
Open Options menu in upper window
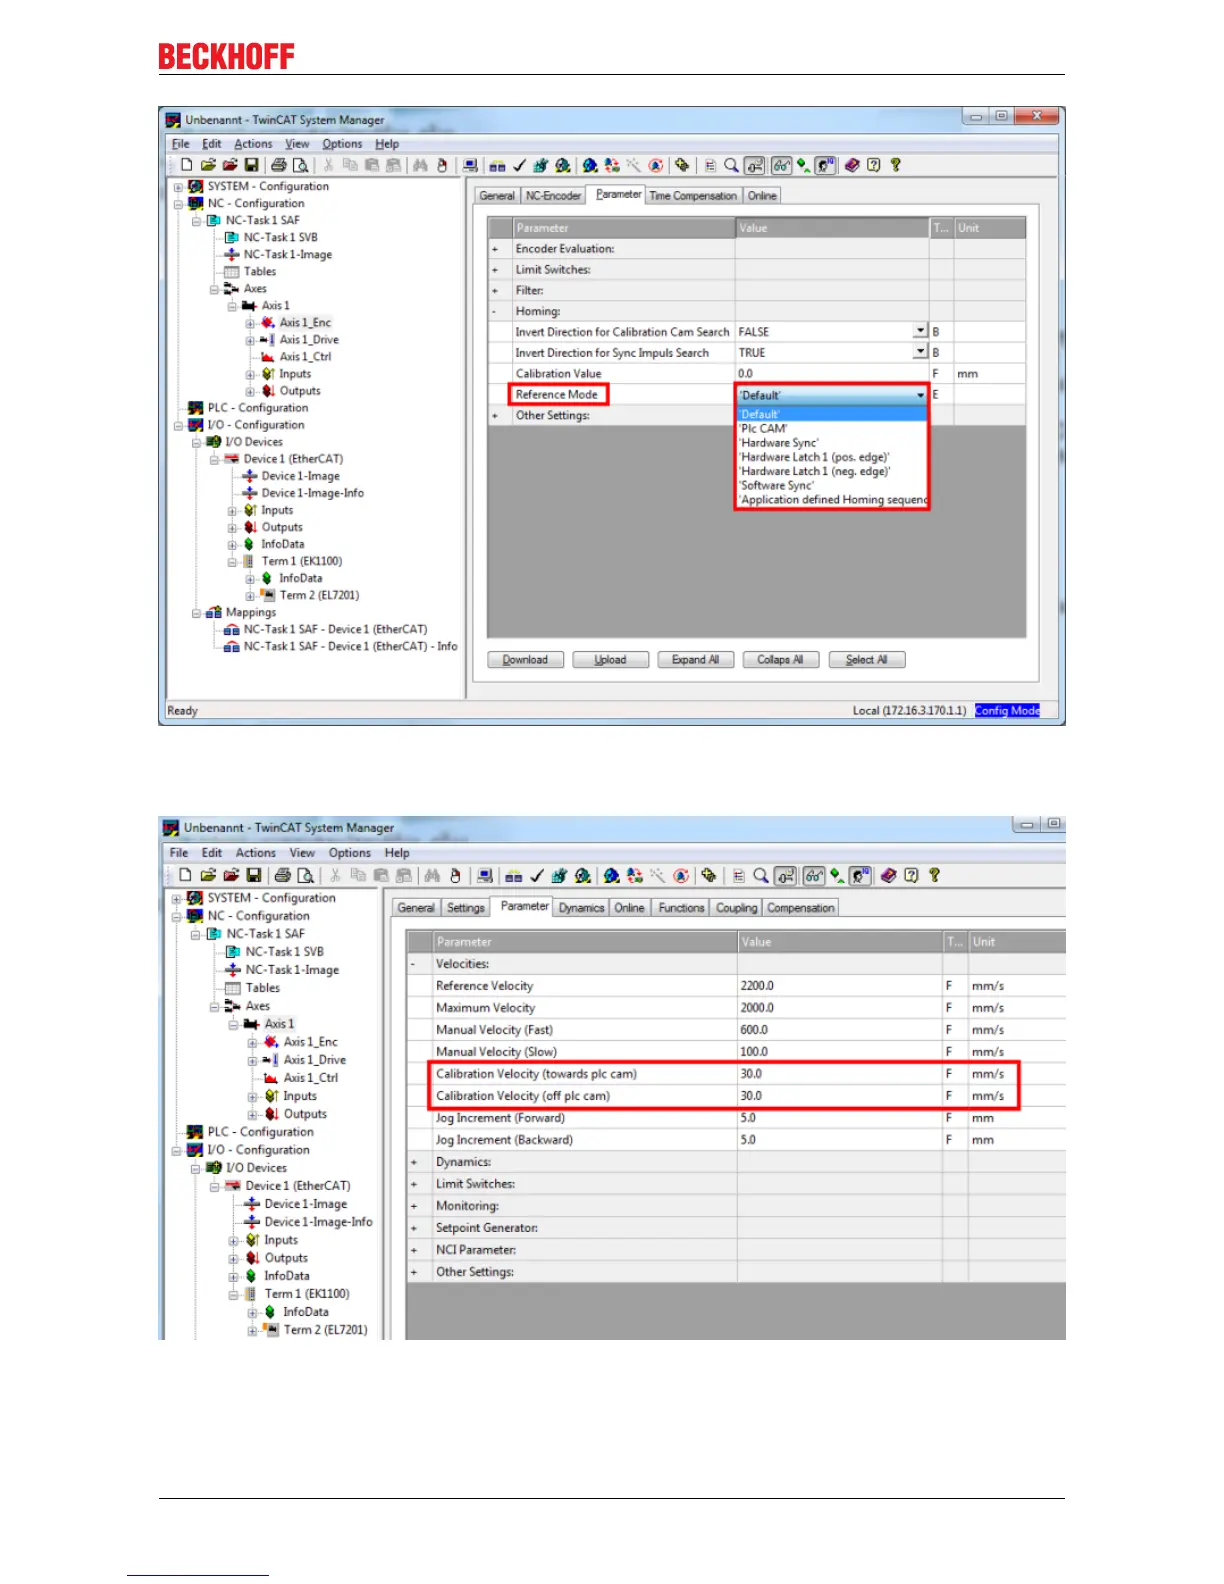pos(342,144)
